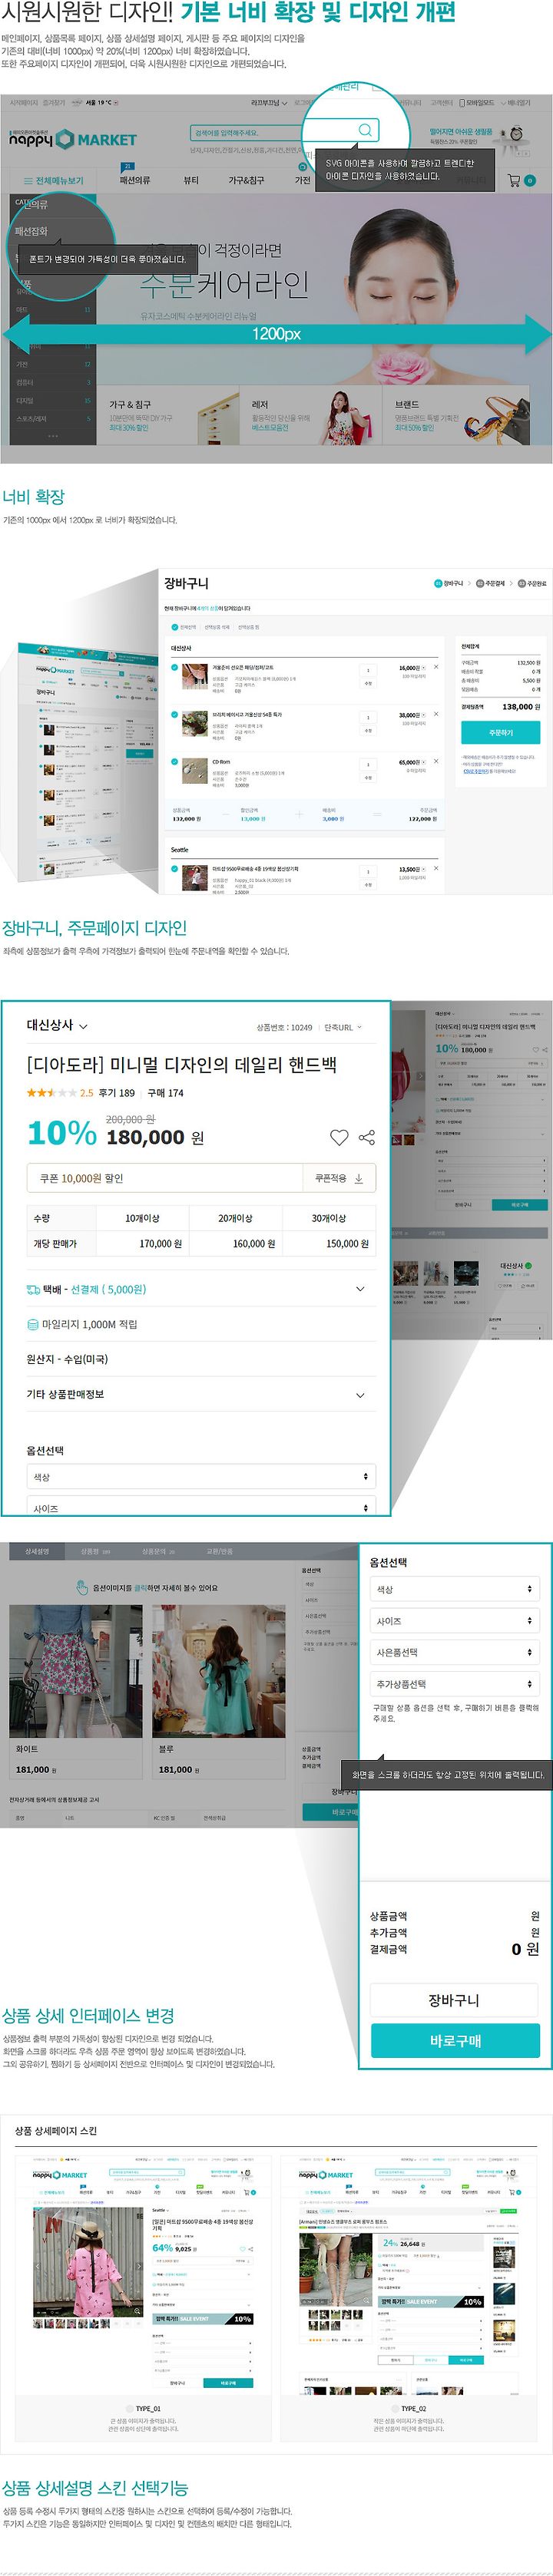Open the 패션의류 navigation menu

[135, 180]
